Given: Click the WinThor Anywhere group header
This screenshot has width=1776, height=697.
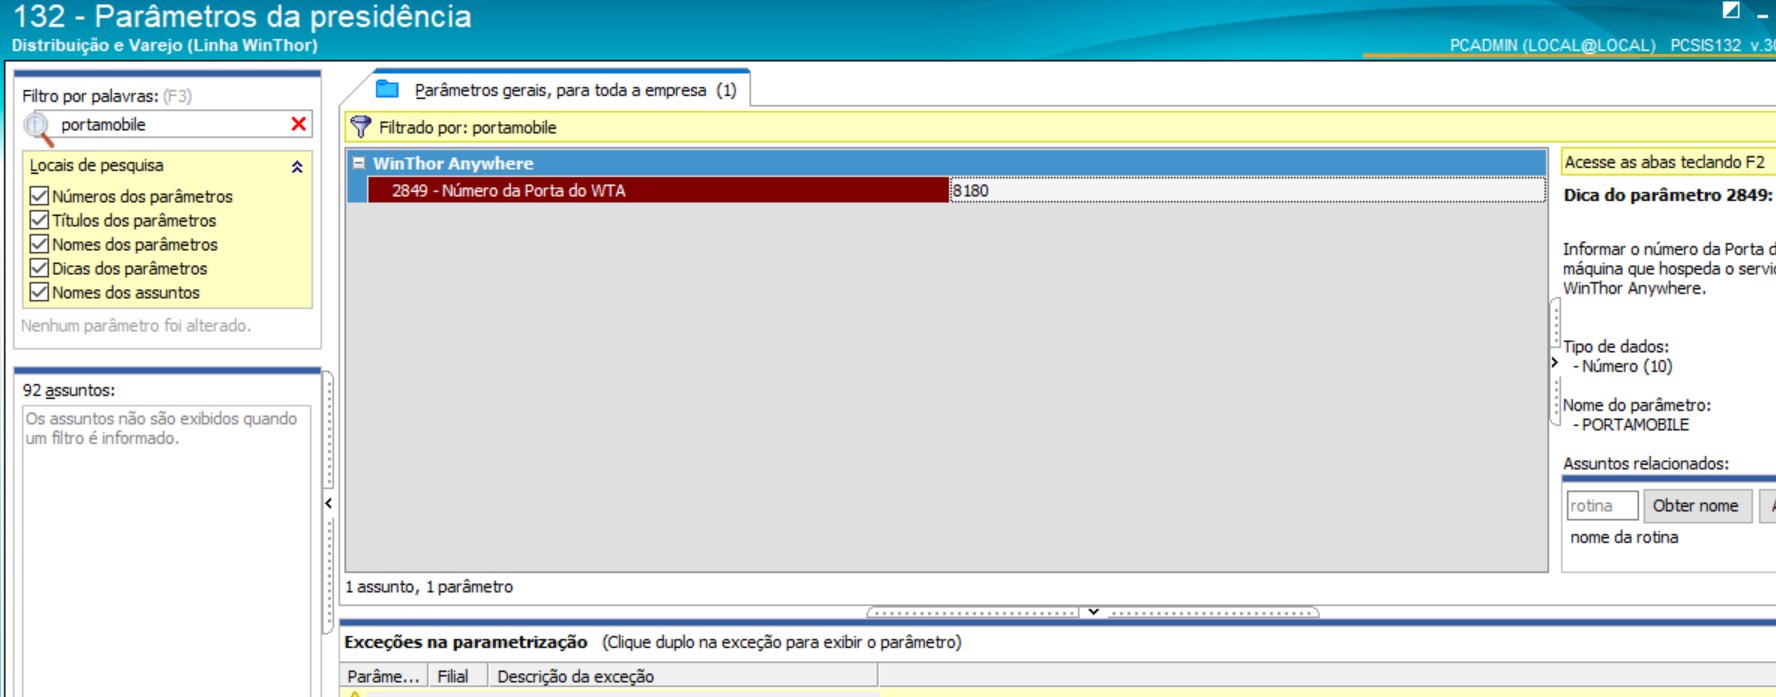Looking at the screenshot, I should (946, 163).
